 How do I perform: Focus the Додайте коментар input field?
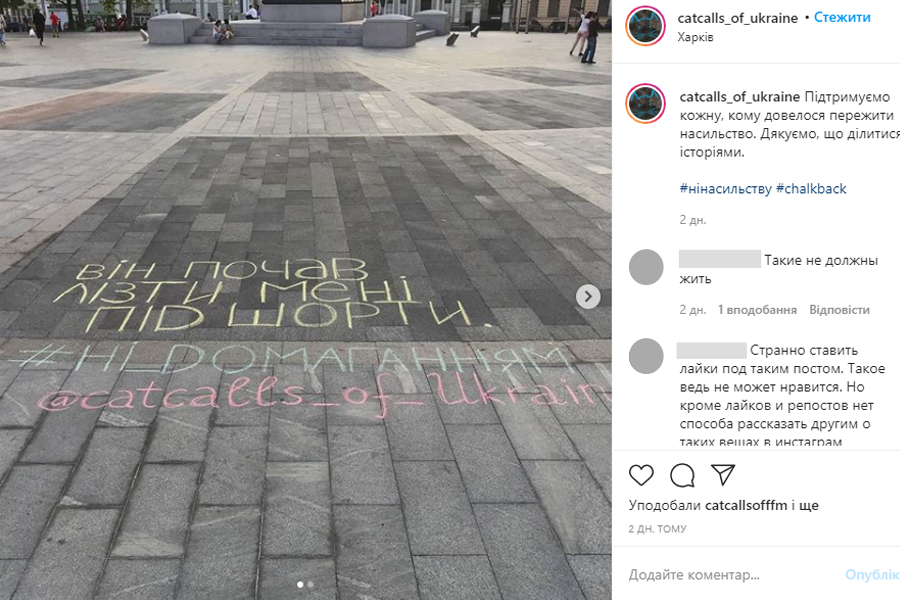coord(733,574)
